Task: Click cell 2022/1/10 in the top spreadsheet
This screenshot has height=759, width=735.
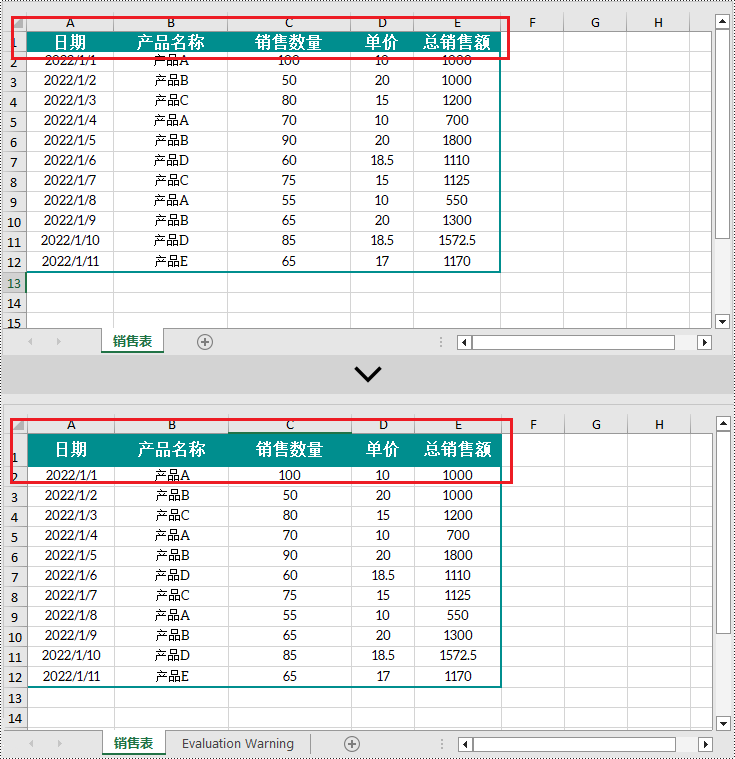Action: (x=70, y=241)
